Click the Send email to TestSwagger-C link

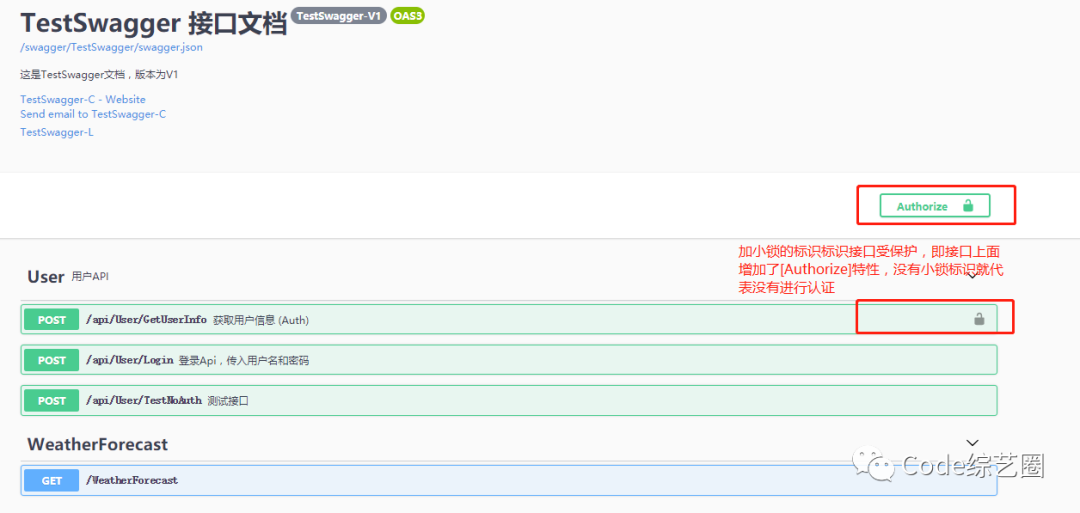point(93,114)
